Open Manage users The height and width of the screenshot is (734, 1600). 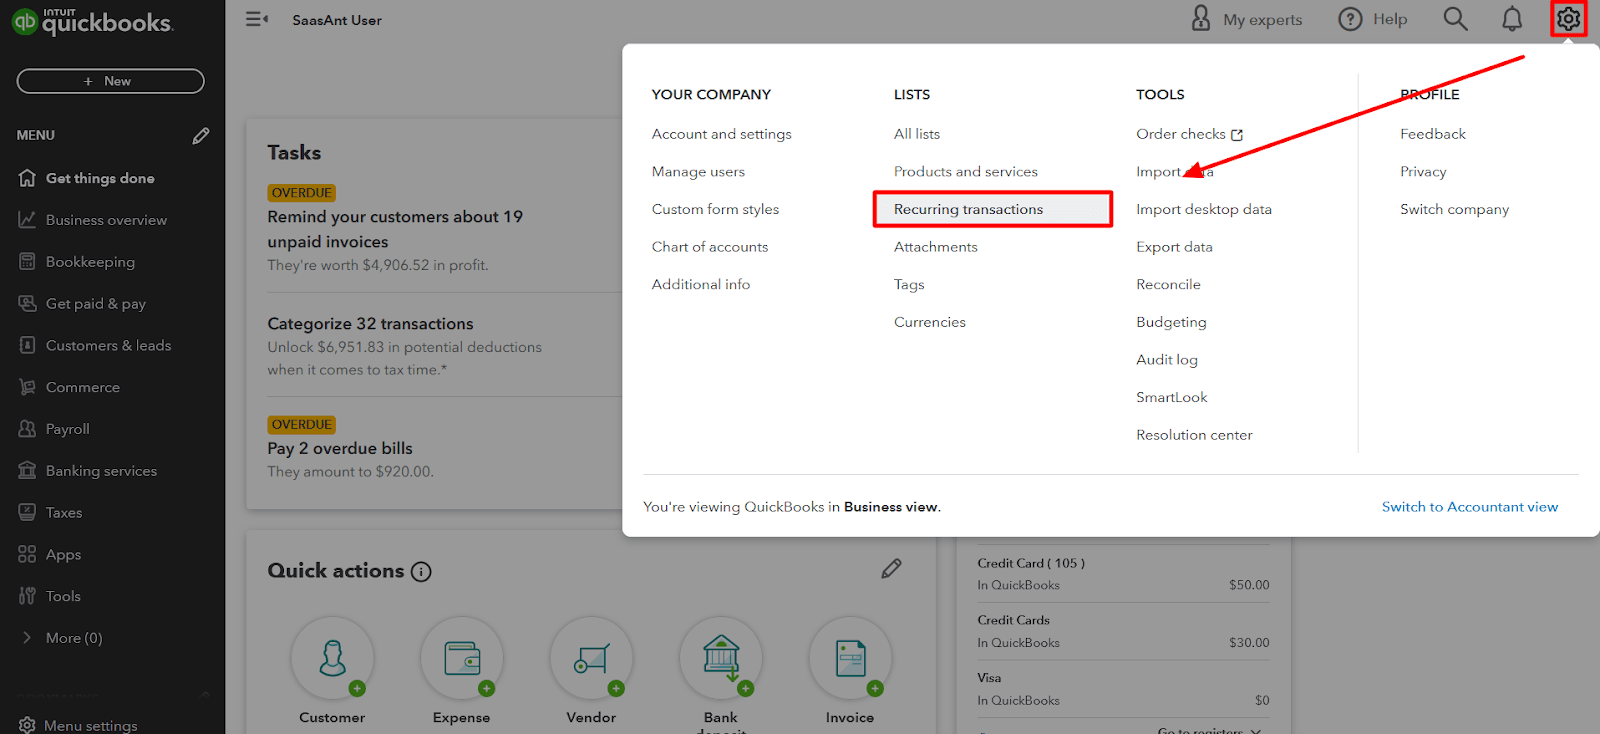tap(698, 172)
